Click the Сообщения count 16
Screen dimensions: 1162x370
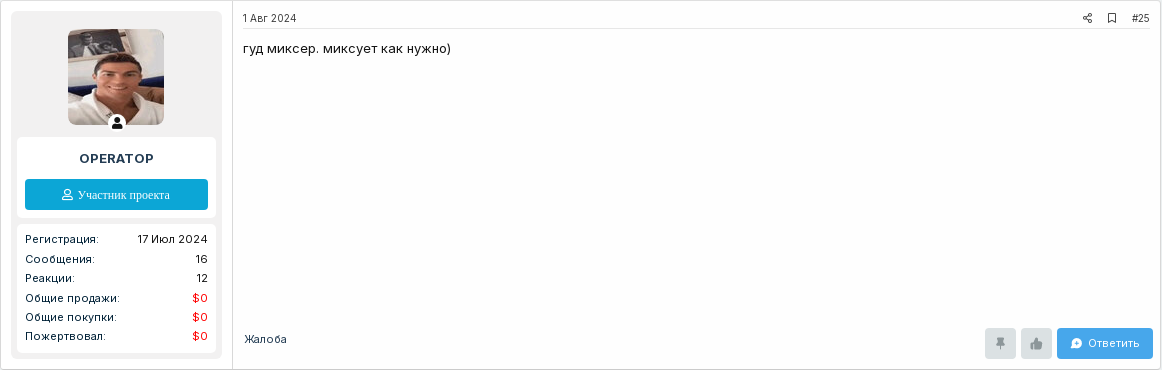(202, 259)
